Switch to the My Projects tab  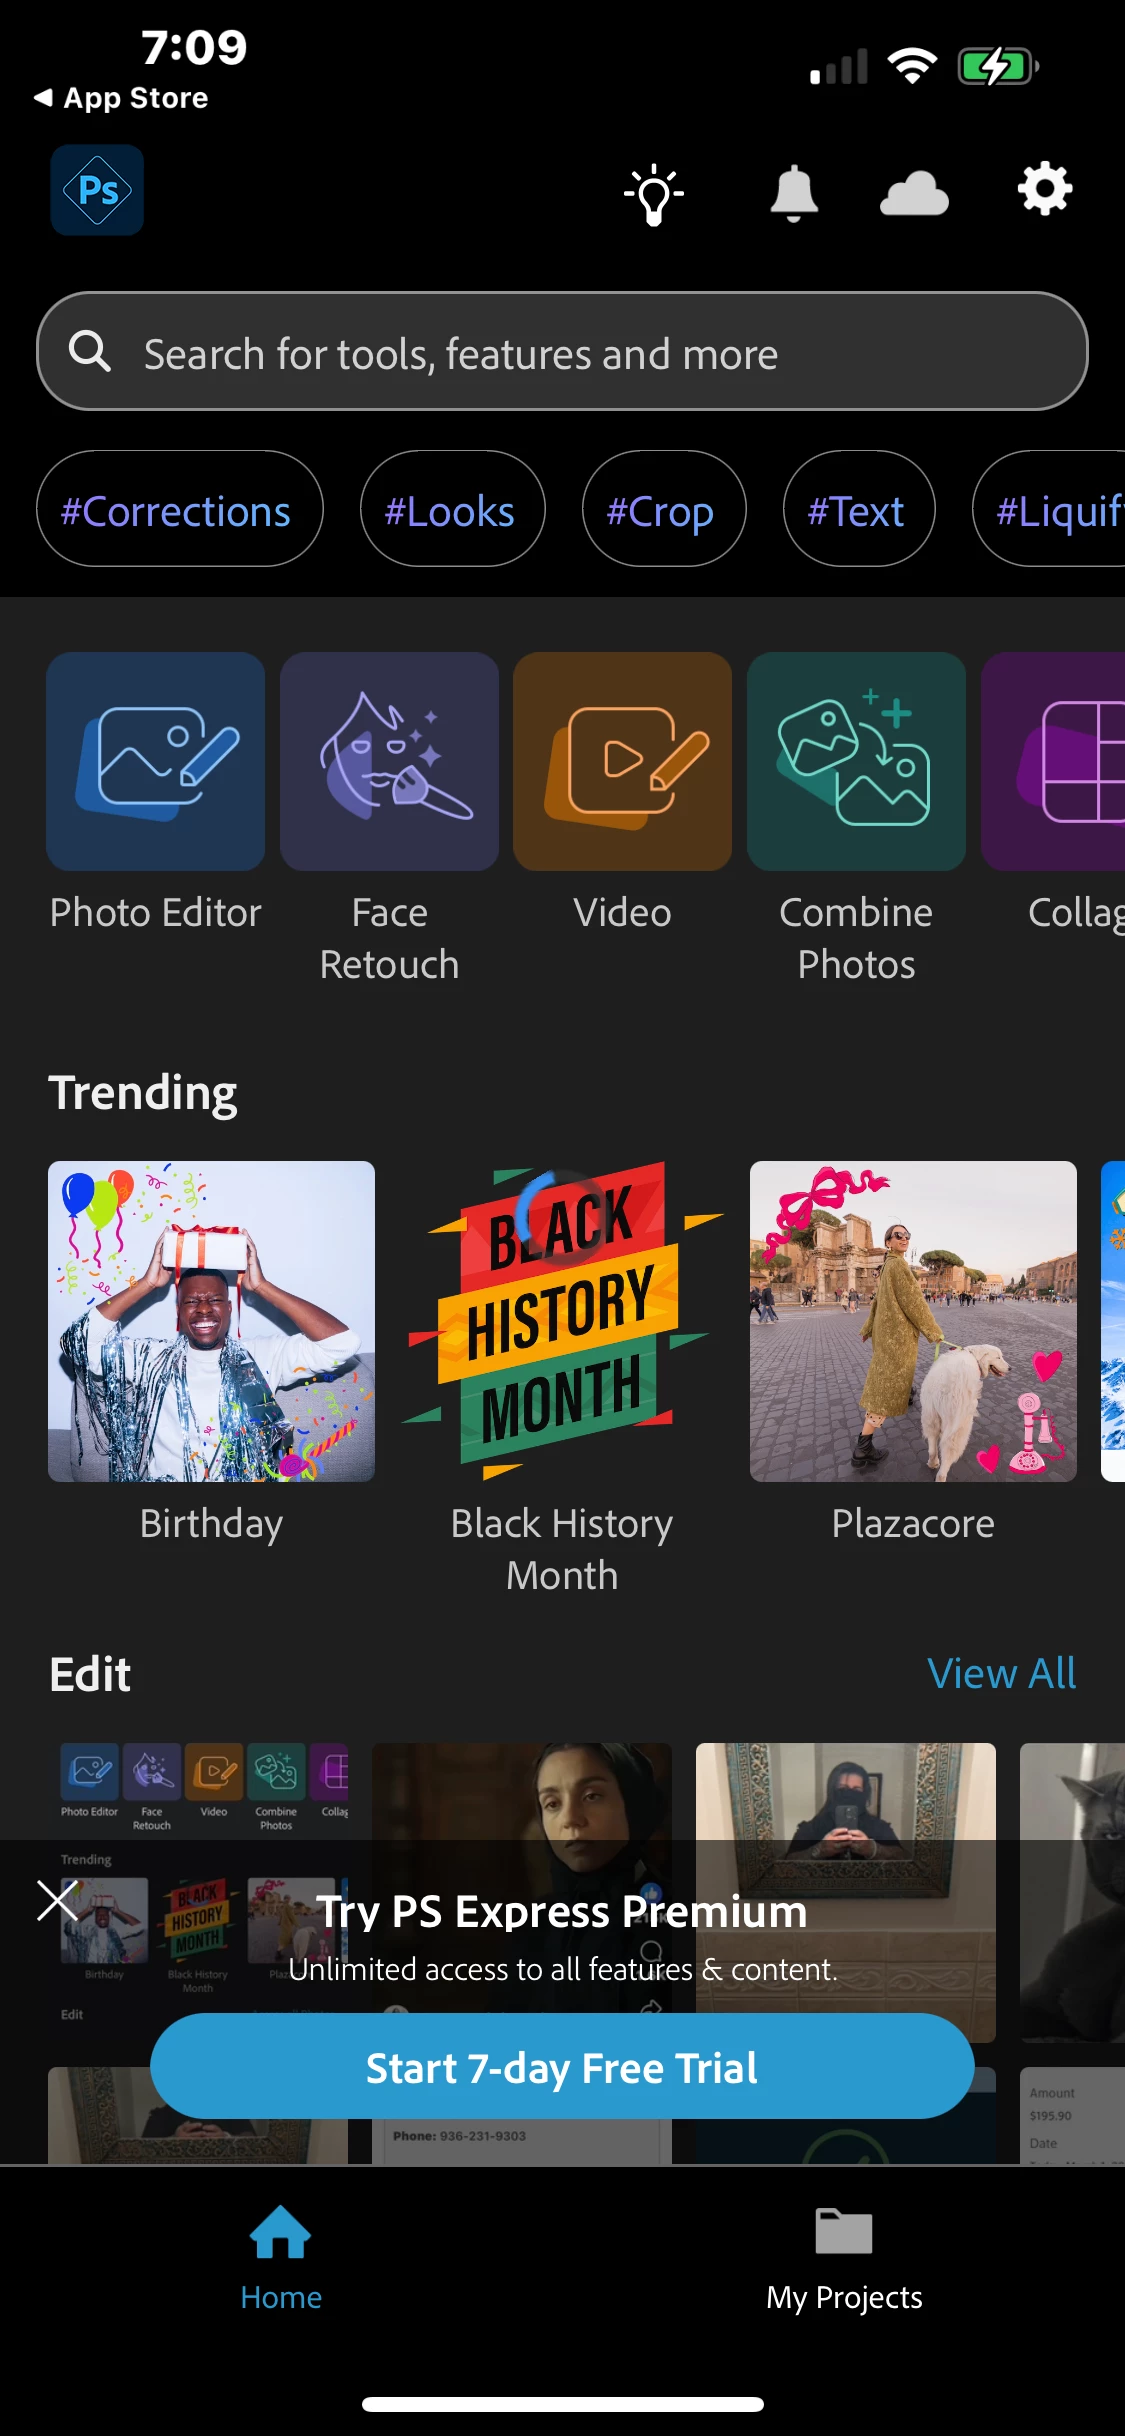[x=844, y=2259]
